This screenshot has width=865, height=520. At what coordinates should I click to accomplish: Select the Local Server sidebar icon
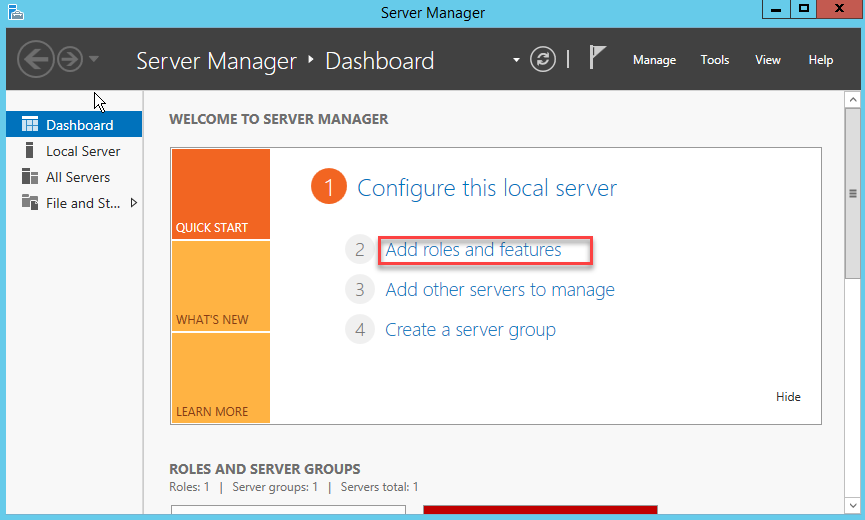tap(30, 151)
